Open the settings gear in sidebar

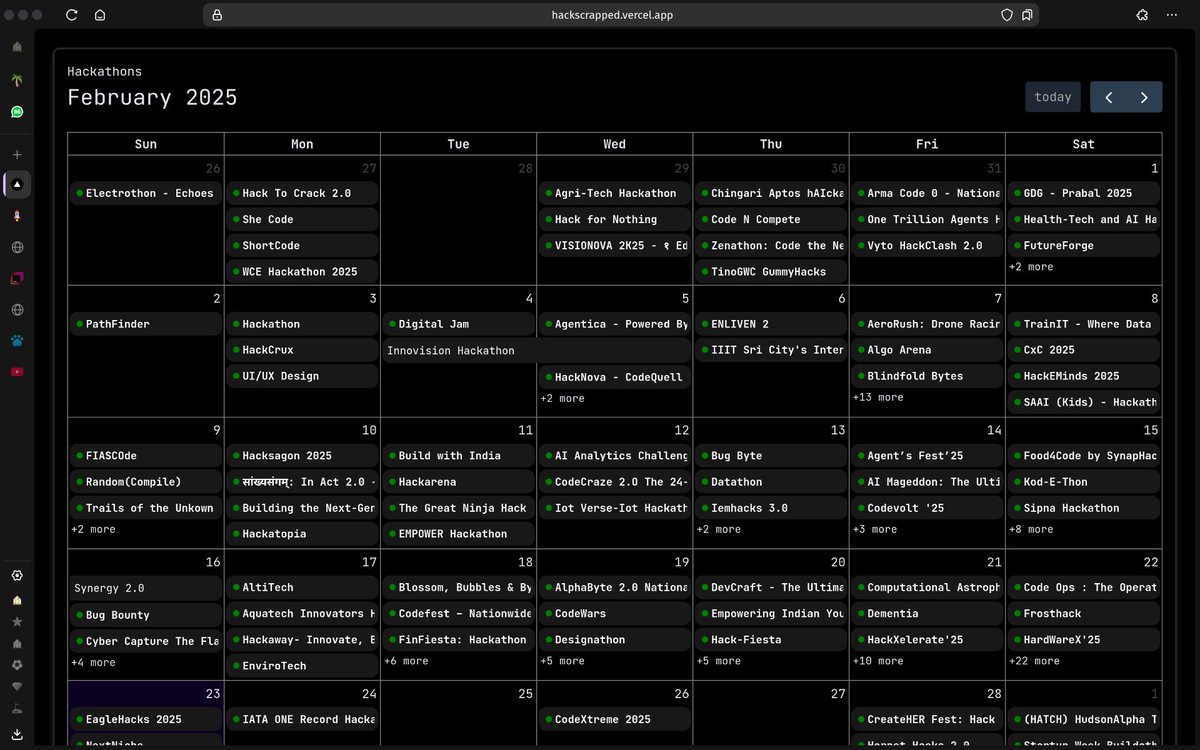pos(17,575)
